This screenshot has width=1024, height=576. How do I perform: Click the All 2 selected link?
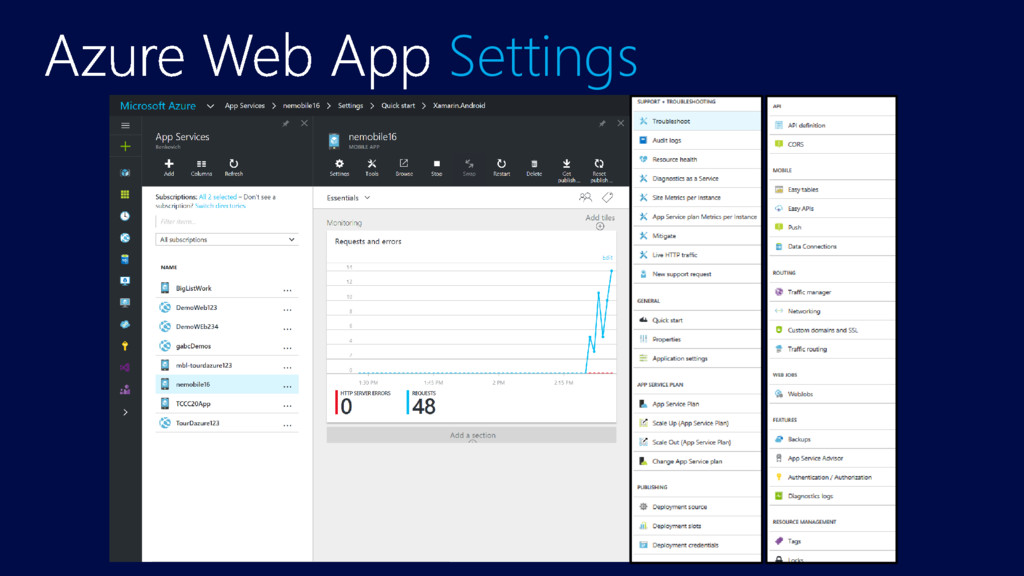point(218,197)
